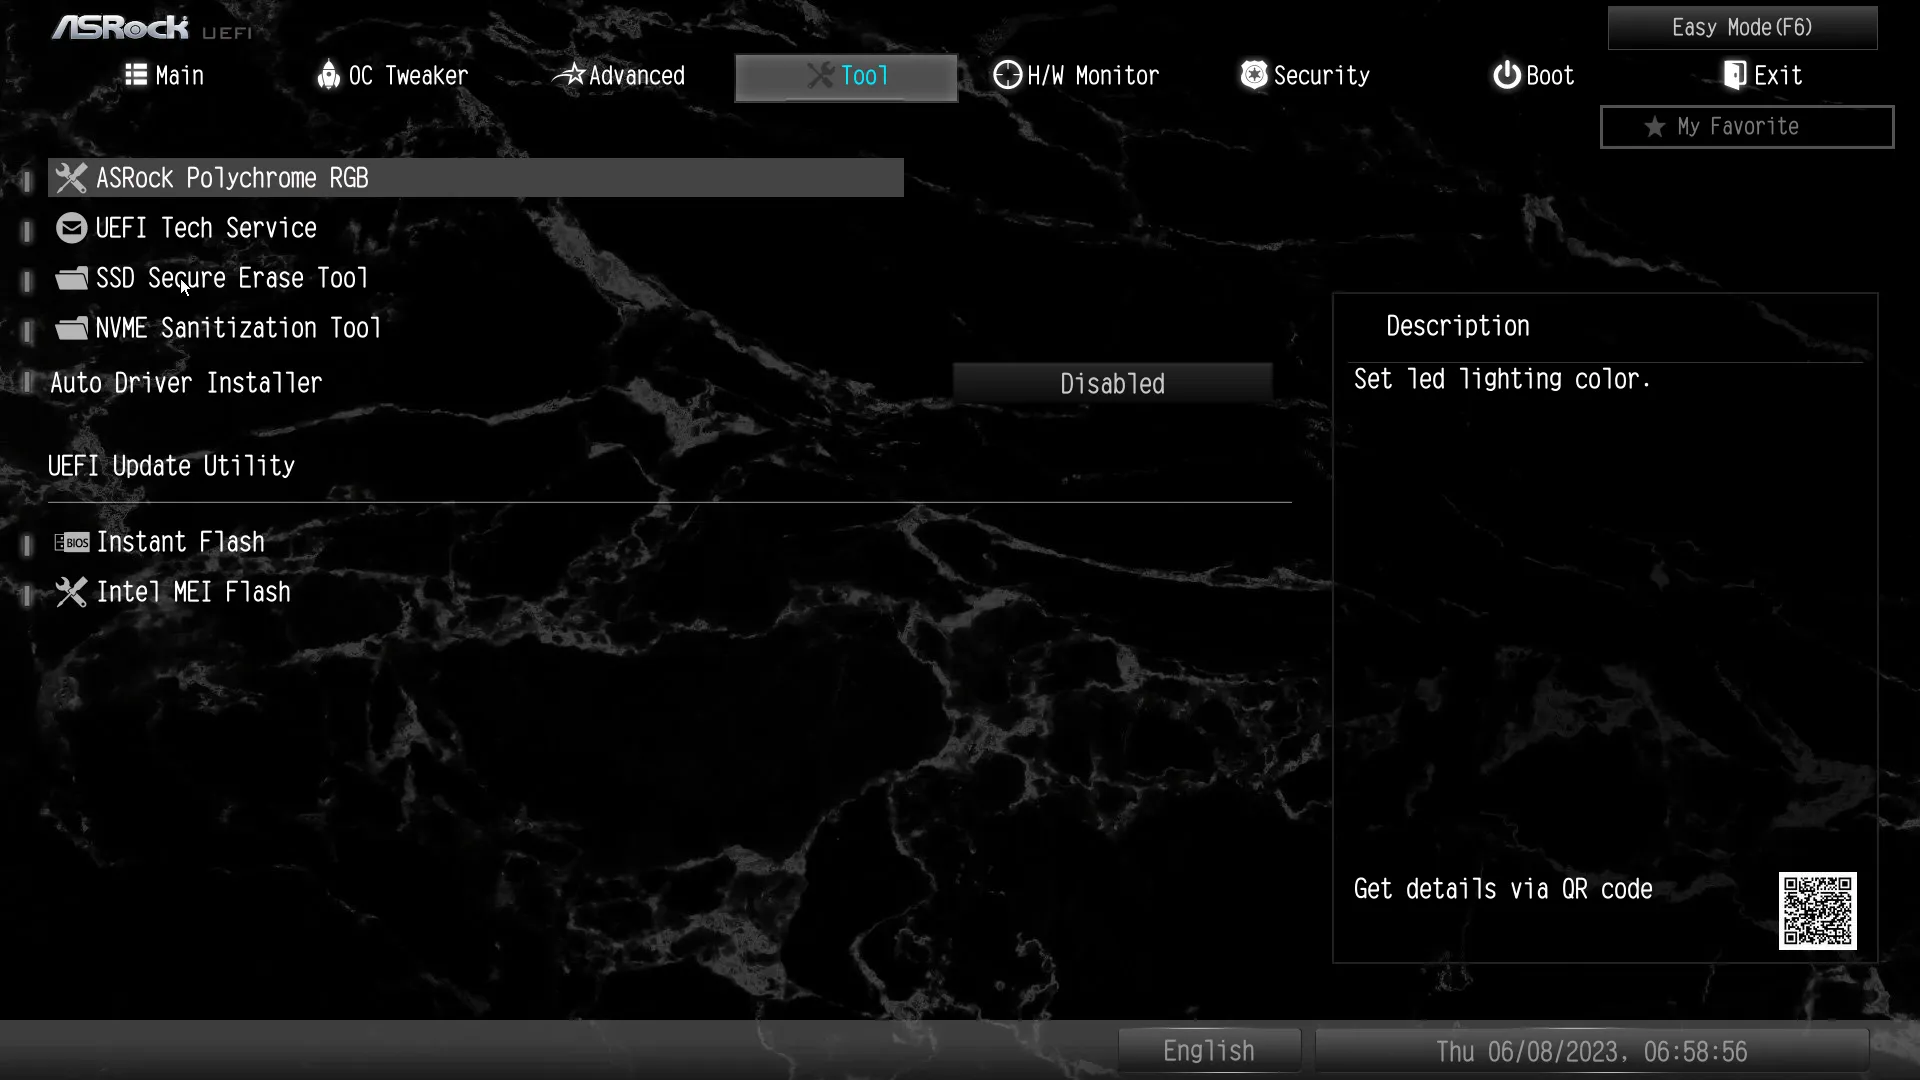This screenshot has width=1920, height=1080.
Task: Click the NVME Sanitization folder icon
Action: pos(71,328)
